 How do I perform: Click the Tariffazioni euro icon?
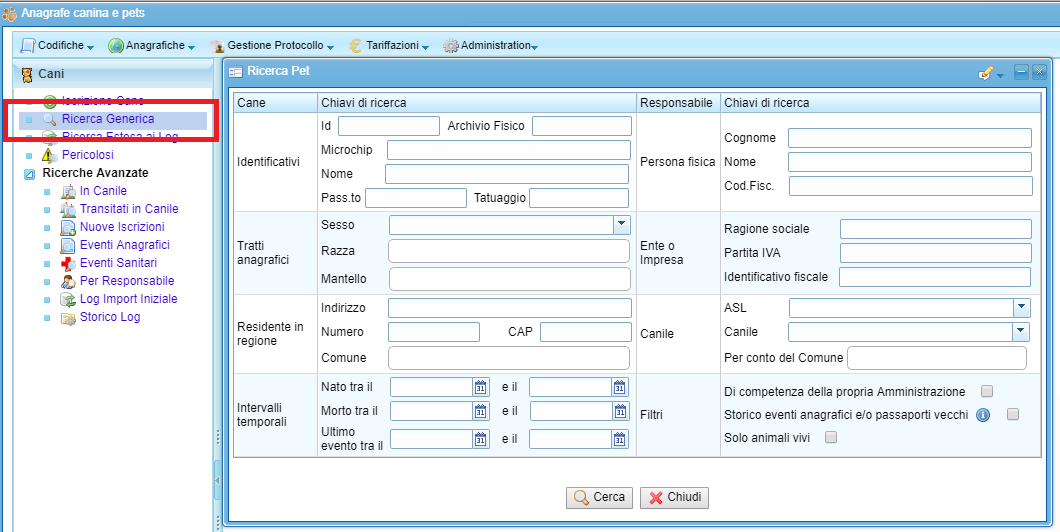pyautogui.click(x=355, y=46)
